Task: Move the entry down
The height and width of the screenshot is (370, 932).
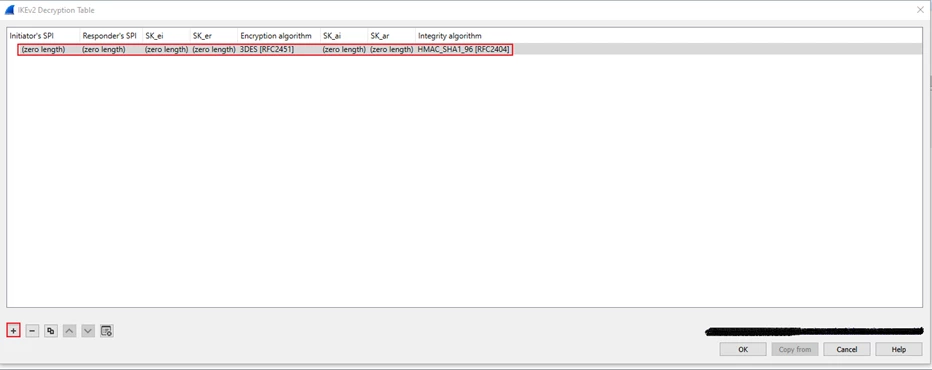Action: tap(88, 331)
